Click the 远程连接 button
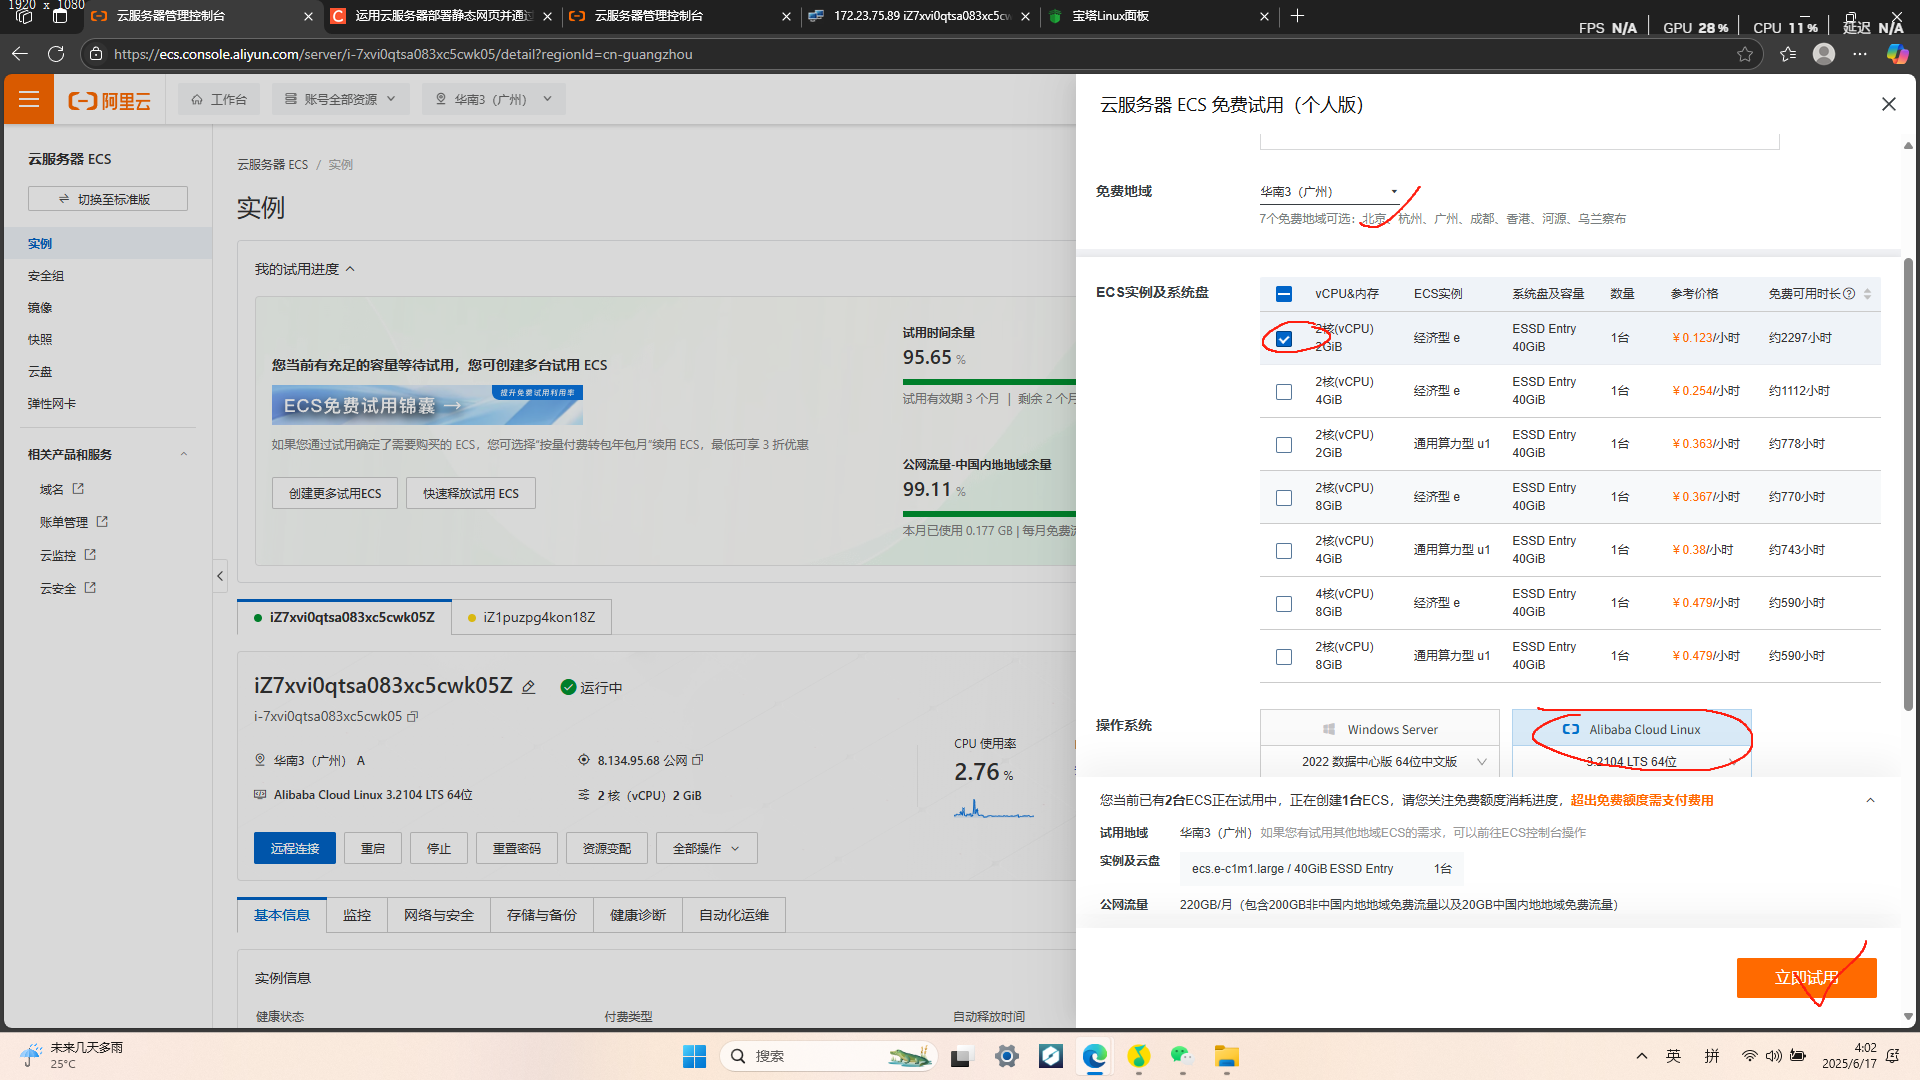Screen dimensions: 1920x1080 [x=295, y=849]
